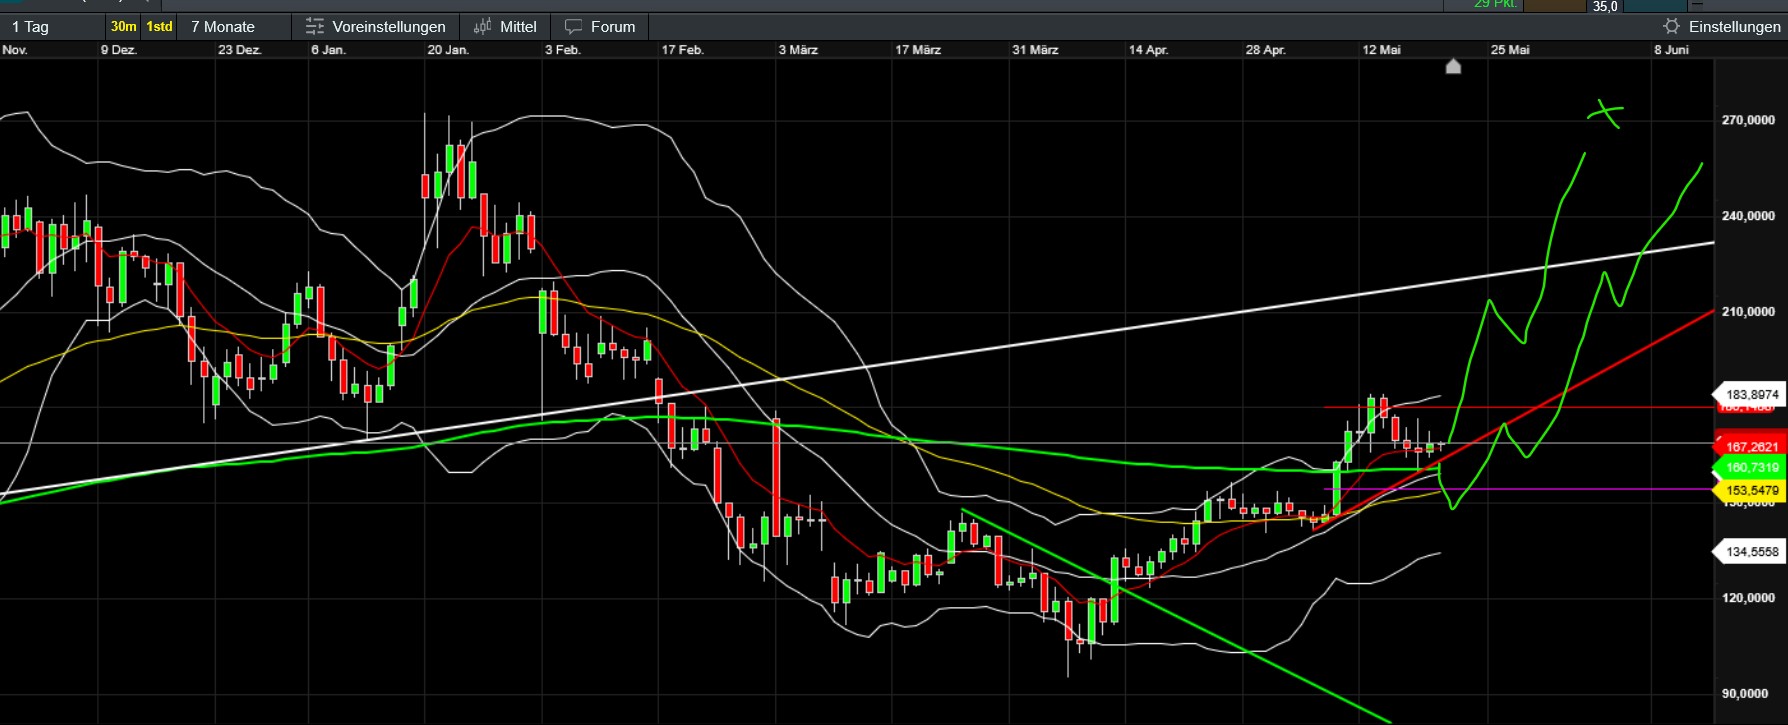
Task: Click the 270,0000 axis value
Action: click(1749, 120)
